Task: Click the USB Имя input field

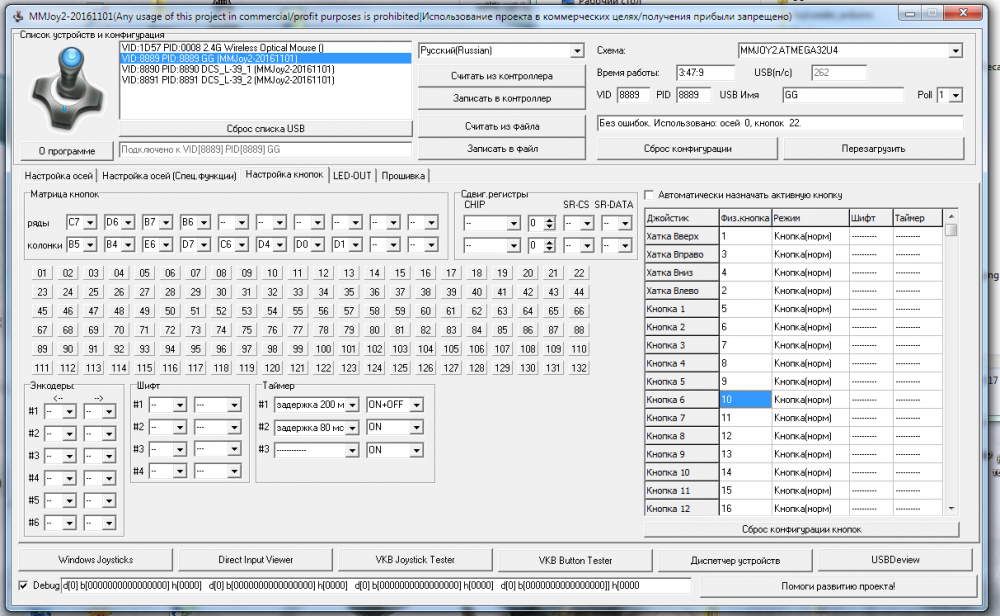Action: tap(842, 95)
